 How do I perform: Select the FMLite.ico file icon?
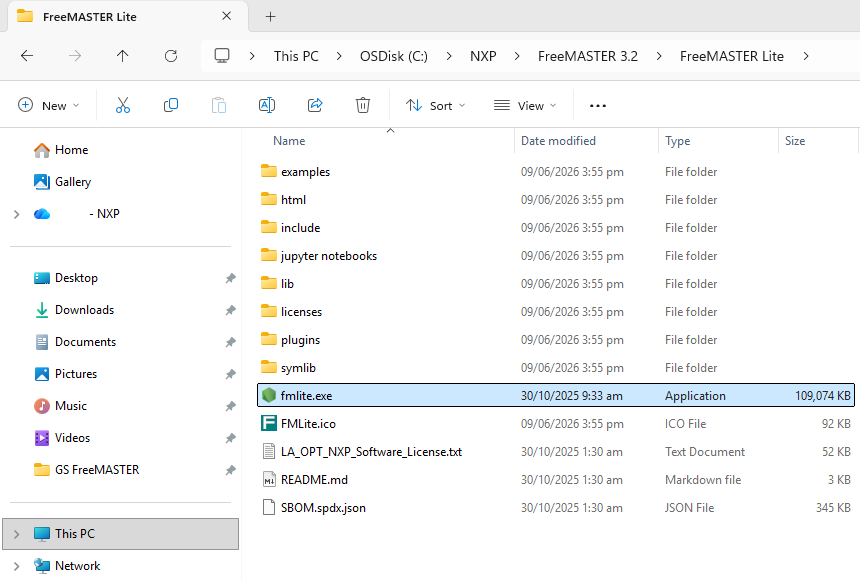pyautogui.click(x=268, y=423)
